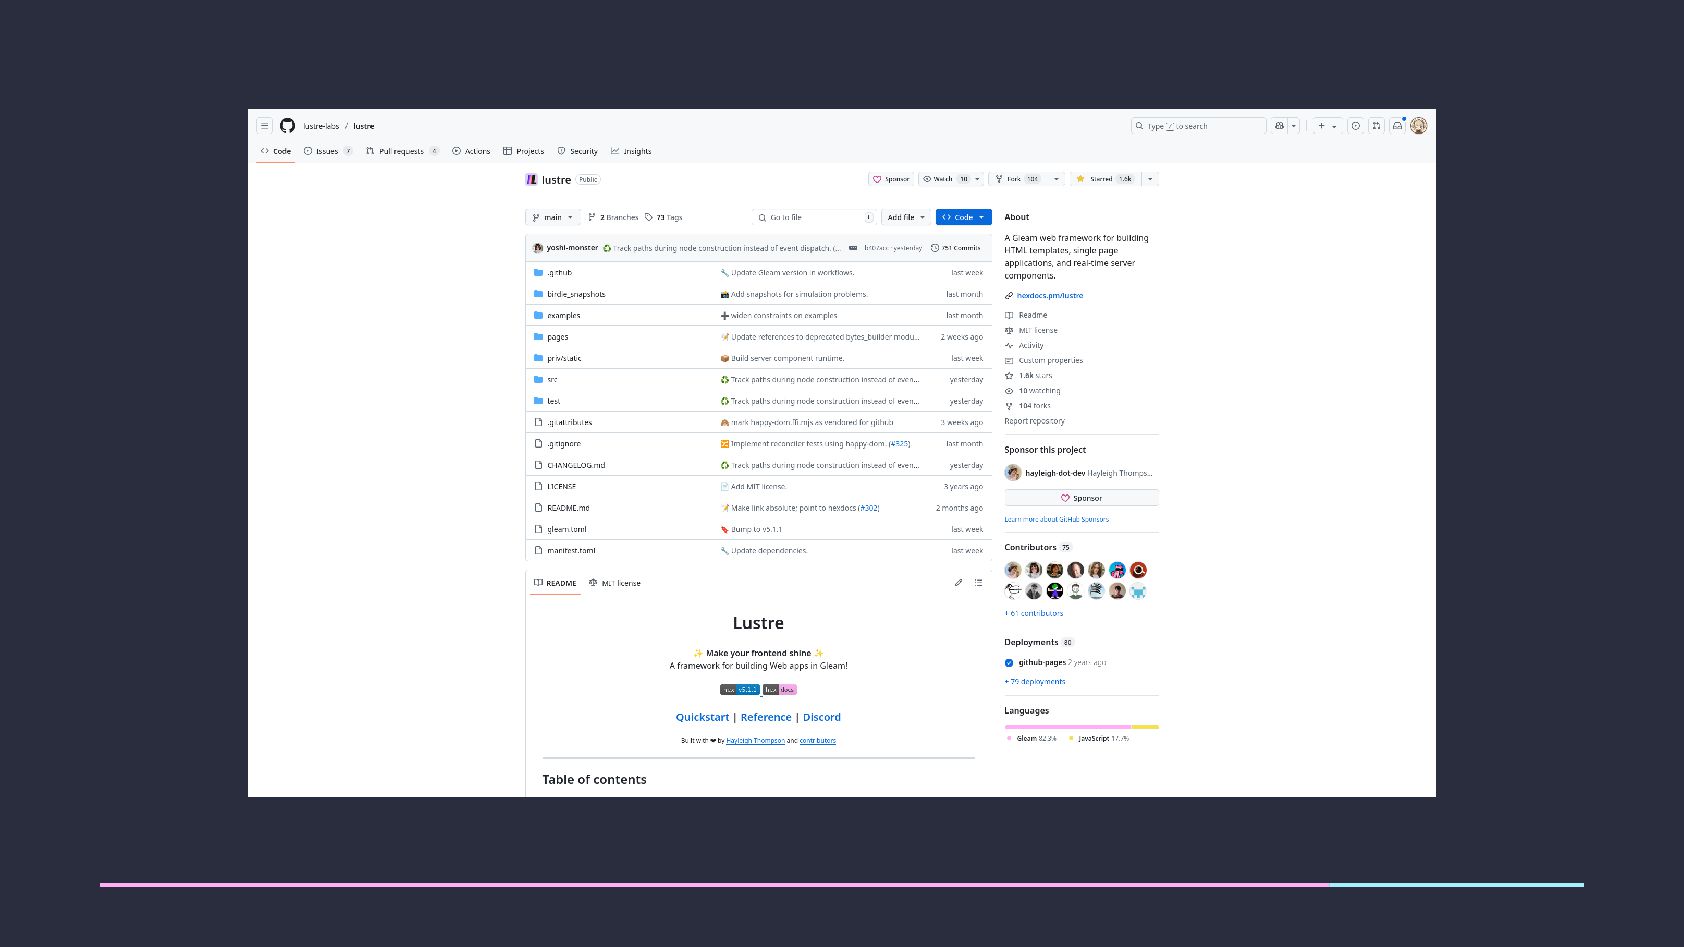The width and height of the screenshot is (1684, 947).
Task: Open the notifications inbox icon
Action: (x=1398, y=126)
